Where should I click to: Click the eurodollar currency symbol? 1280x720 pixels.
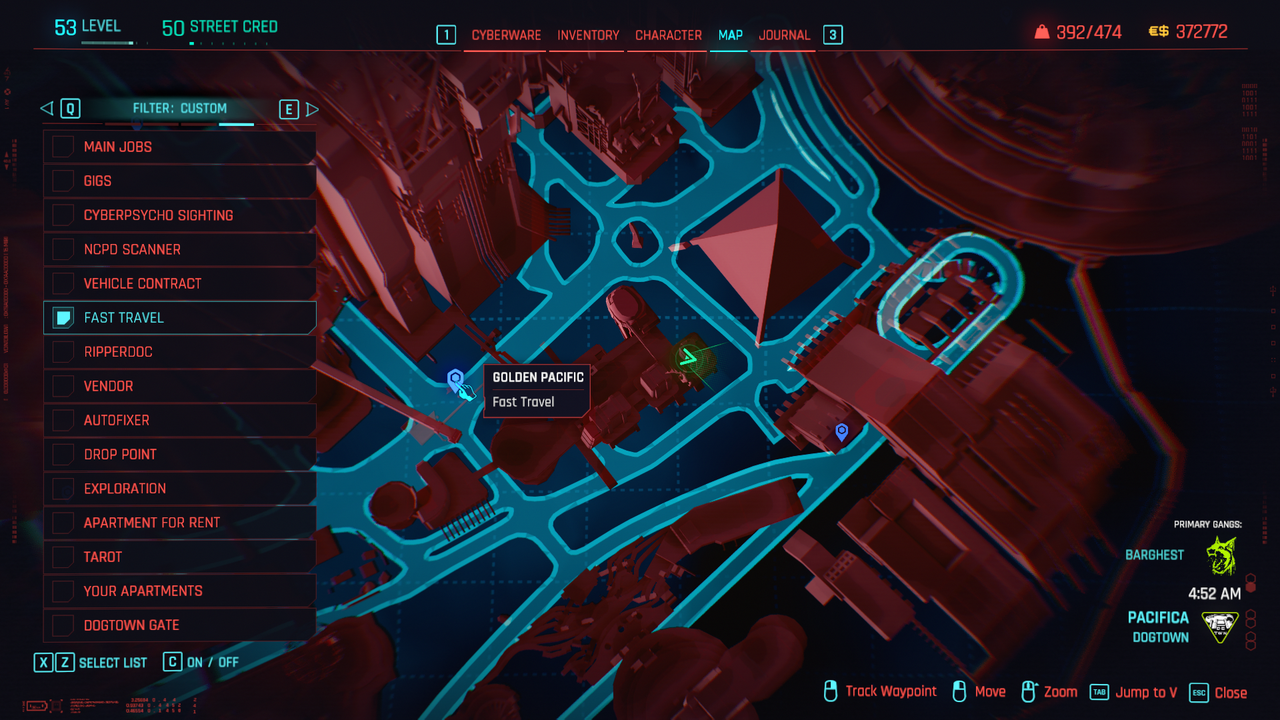pyautogui.click(x=1158, y=32)
